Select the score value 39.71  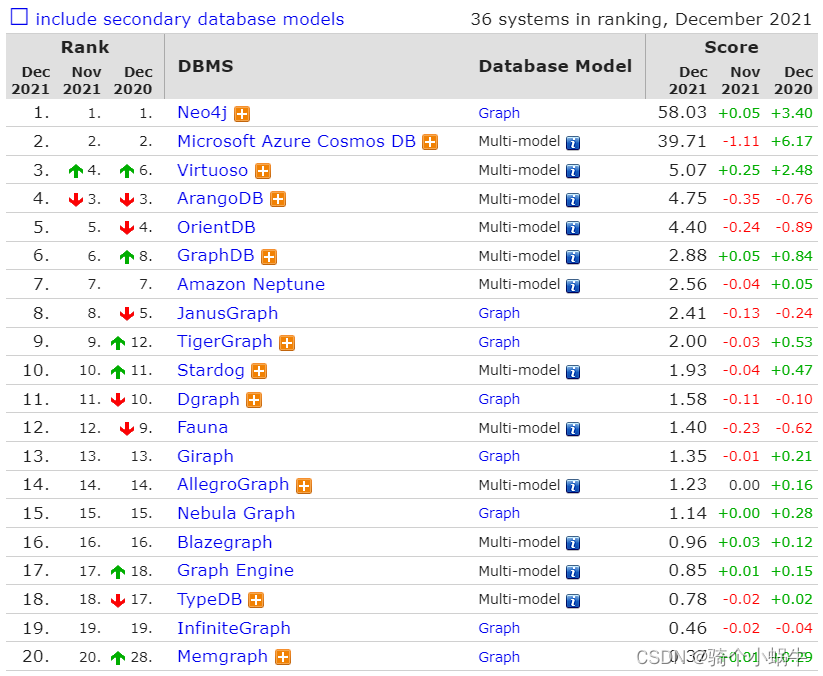coord(682,141)
